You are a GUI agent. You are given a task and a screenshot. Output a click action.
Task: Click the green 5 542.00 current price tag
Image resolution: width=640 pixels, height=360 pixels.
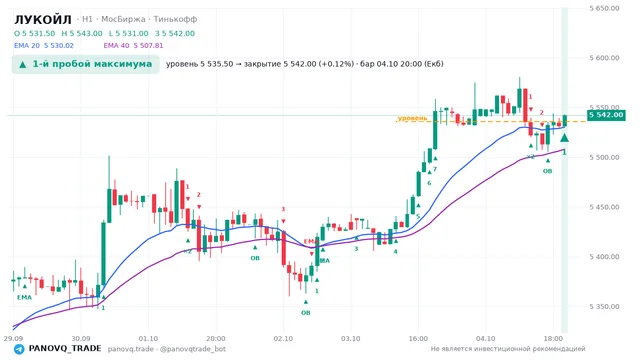(x=606, y=115)
